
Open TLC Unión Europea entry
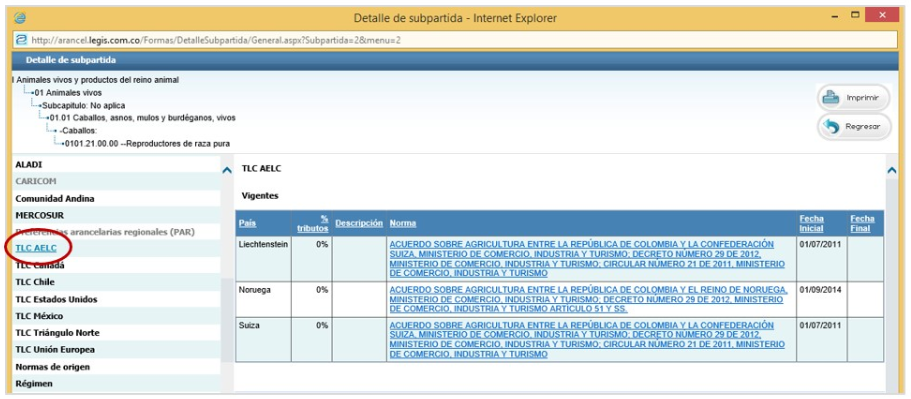(x=55, y=350)
